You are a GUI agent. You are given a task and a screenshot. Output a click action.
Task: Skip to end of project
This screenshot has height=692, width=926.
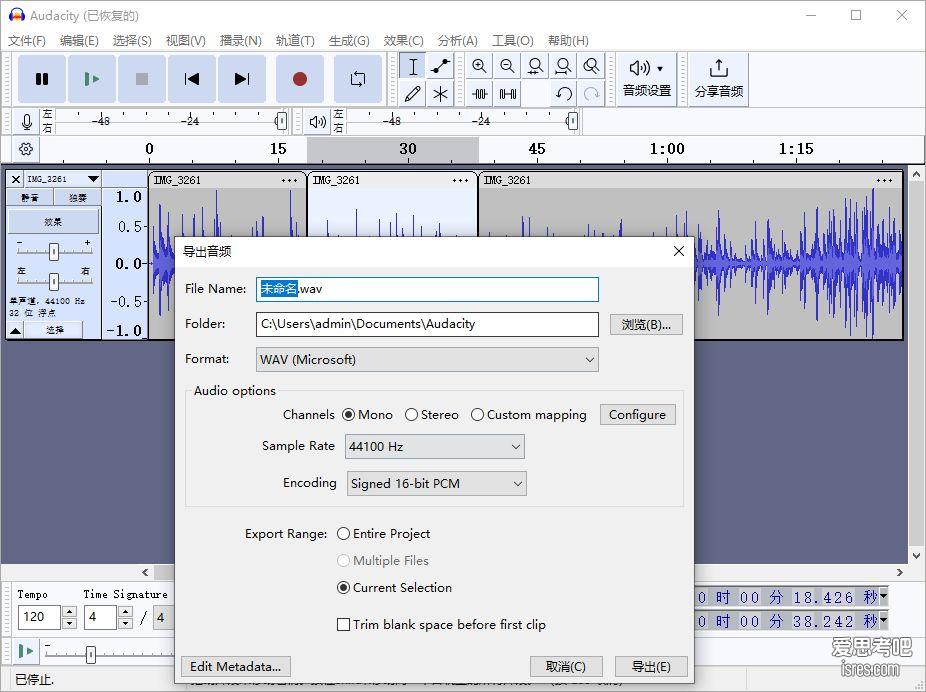click(242, 79)
